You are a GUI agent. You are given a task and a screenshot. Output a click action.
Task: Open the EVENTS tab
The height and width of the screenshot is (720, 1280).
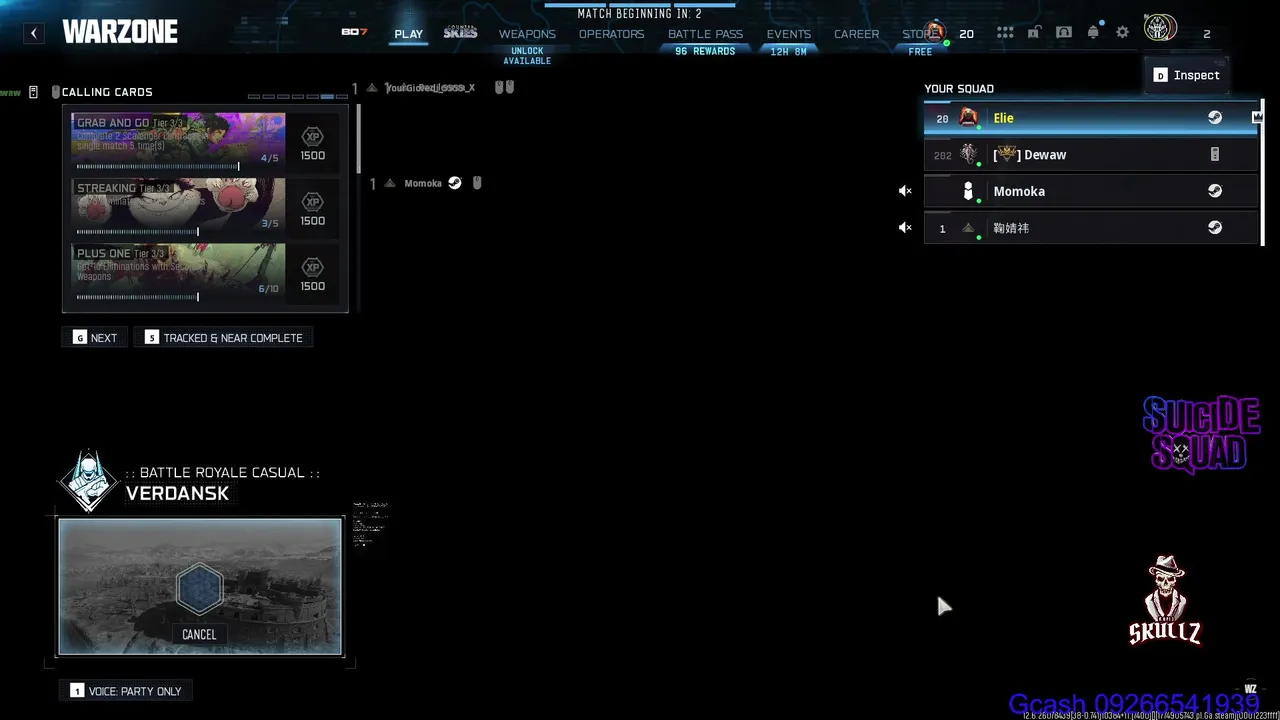(x=789, y=34)
